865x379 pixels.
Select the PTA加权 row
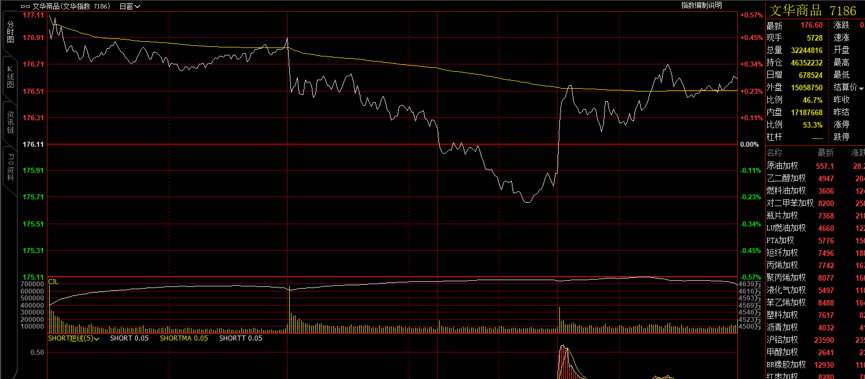[x=815, y=241]
